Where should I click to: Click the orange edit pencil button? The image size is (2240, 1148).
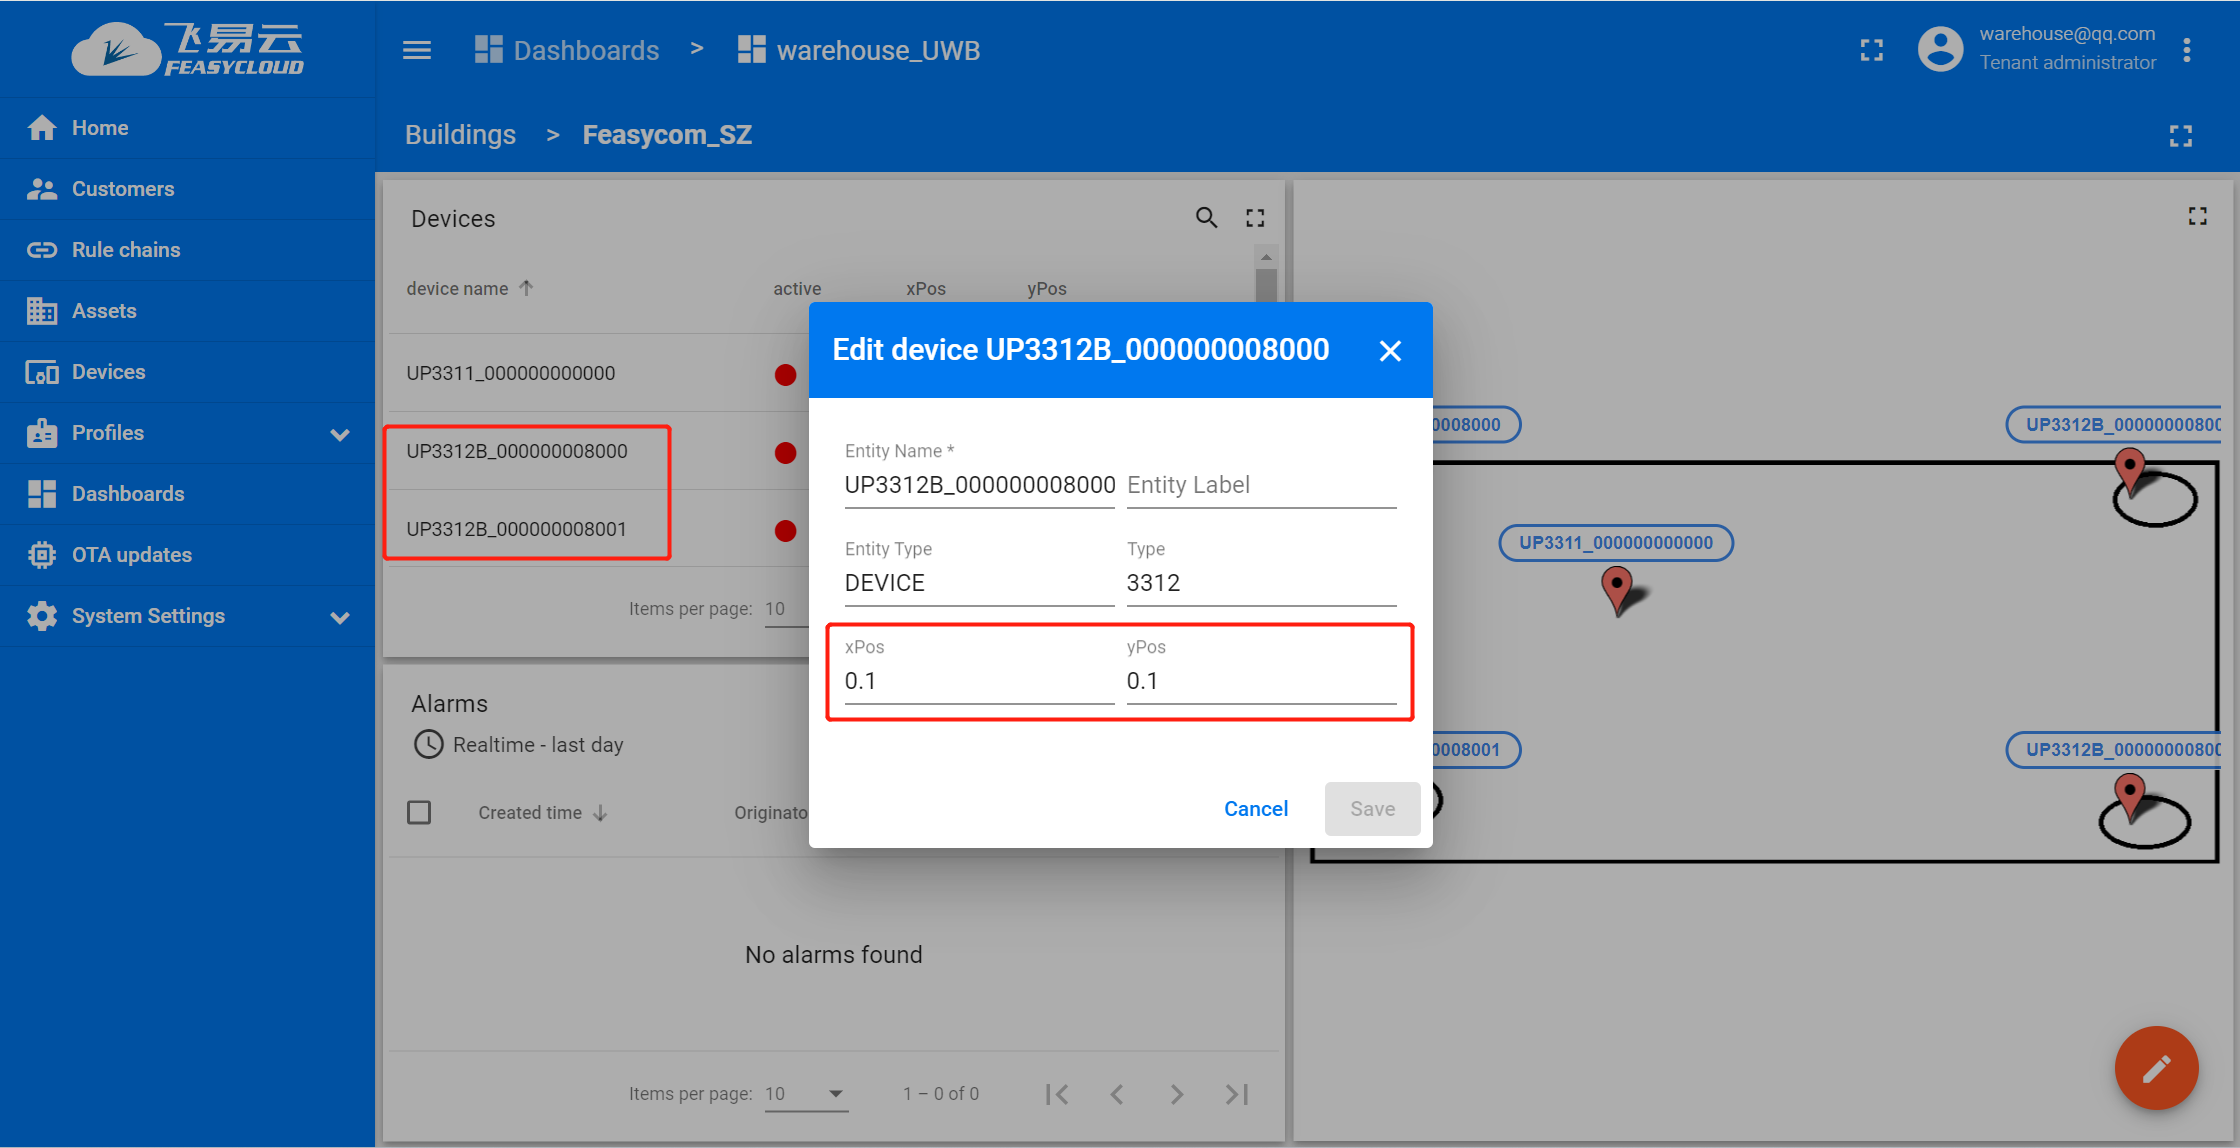pyautogui.click(x=2156, y=1068)
